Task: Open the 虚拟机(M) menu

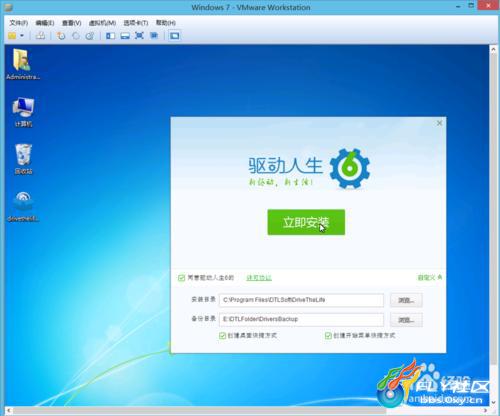Action: (x=102, y=23)
